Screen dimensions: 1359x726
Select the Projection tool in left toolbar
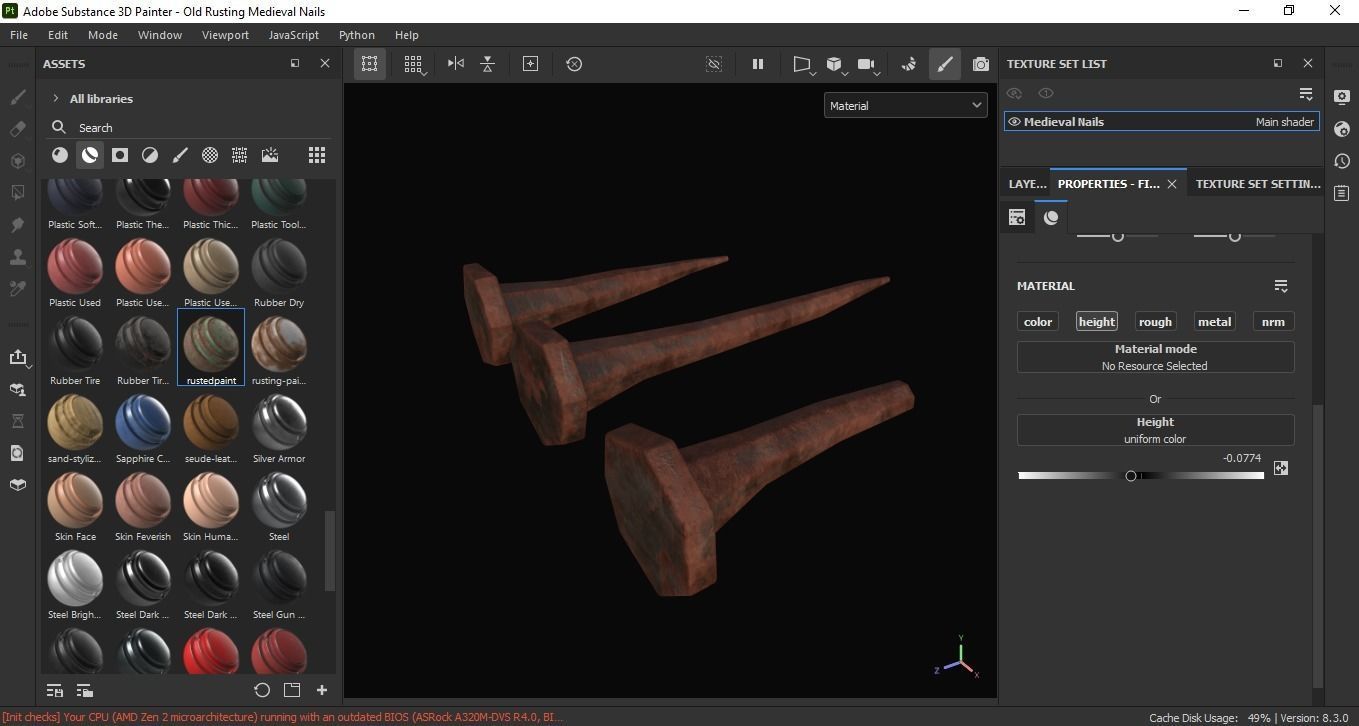[17, 161]
